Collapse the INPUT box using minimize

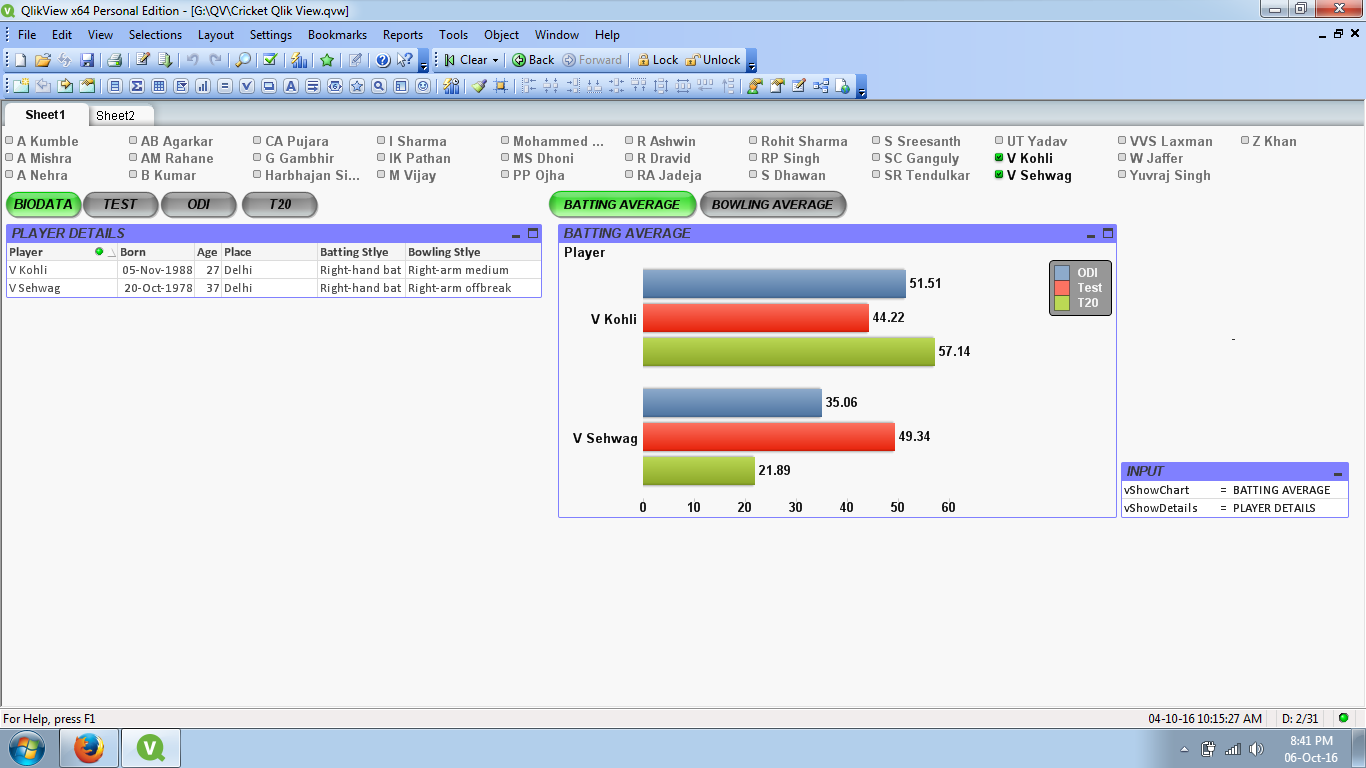(x=1338, y=472)
